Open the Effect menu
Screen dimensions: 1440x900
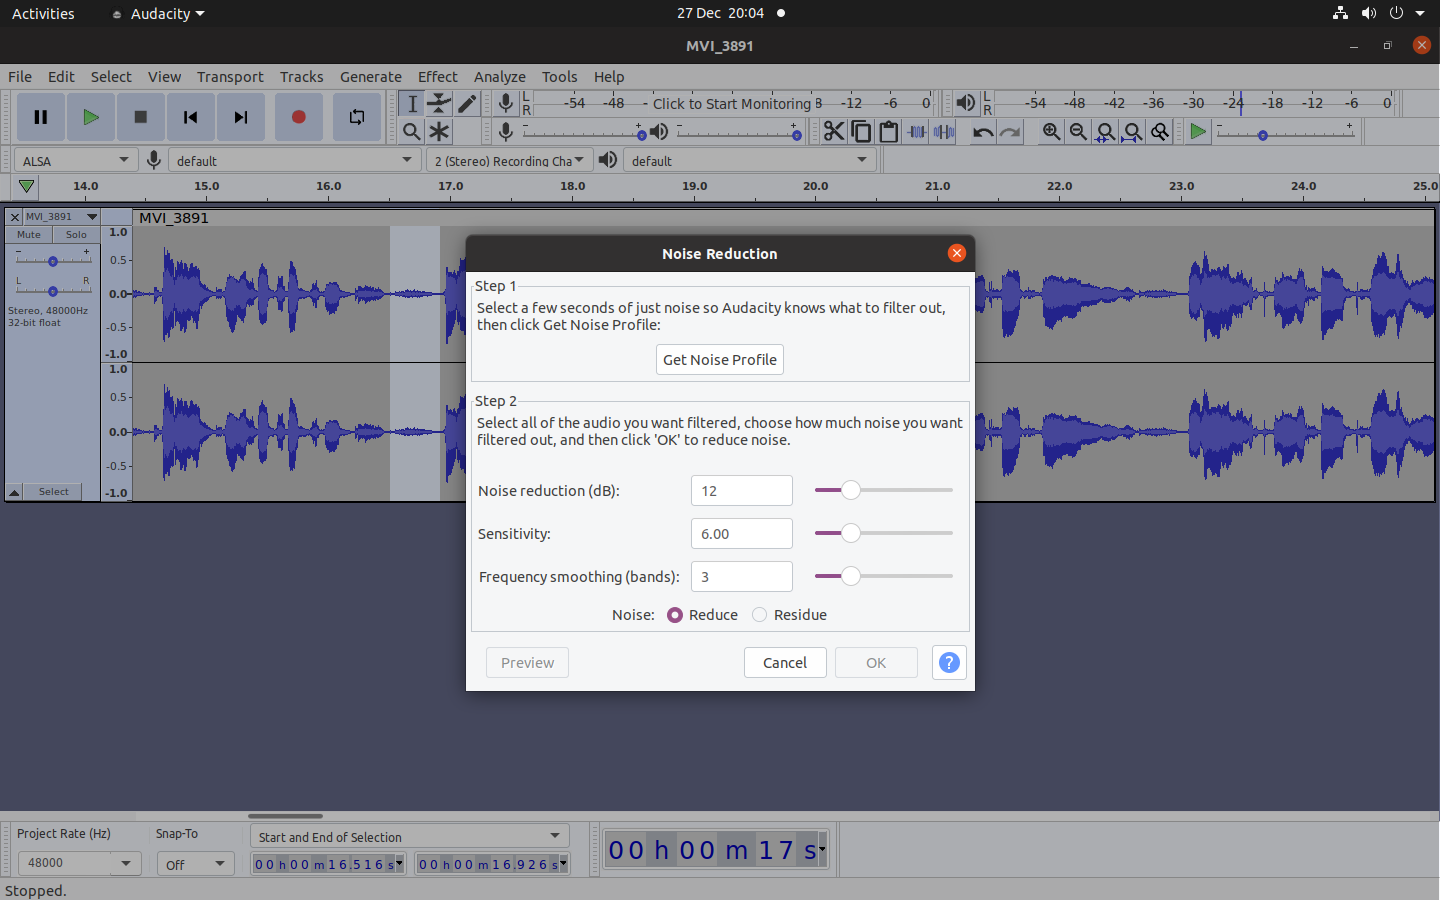[437, 76]
